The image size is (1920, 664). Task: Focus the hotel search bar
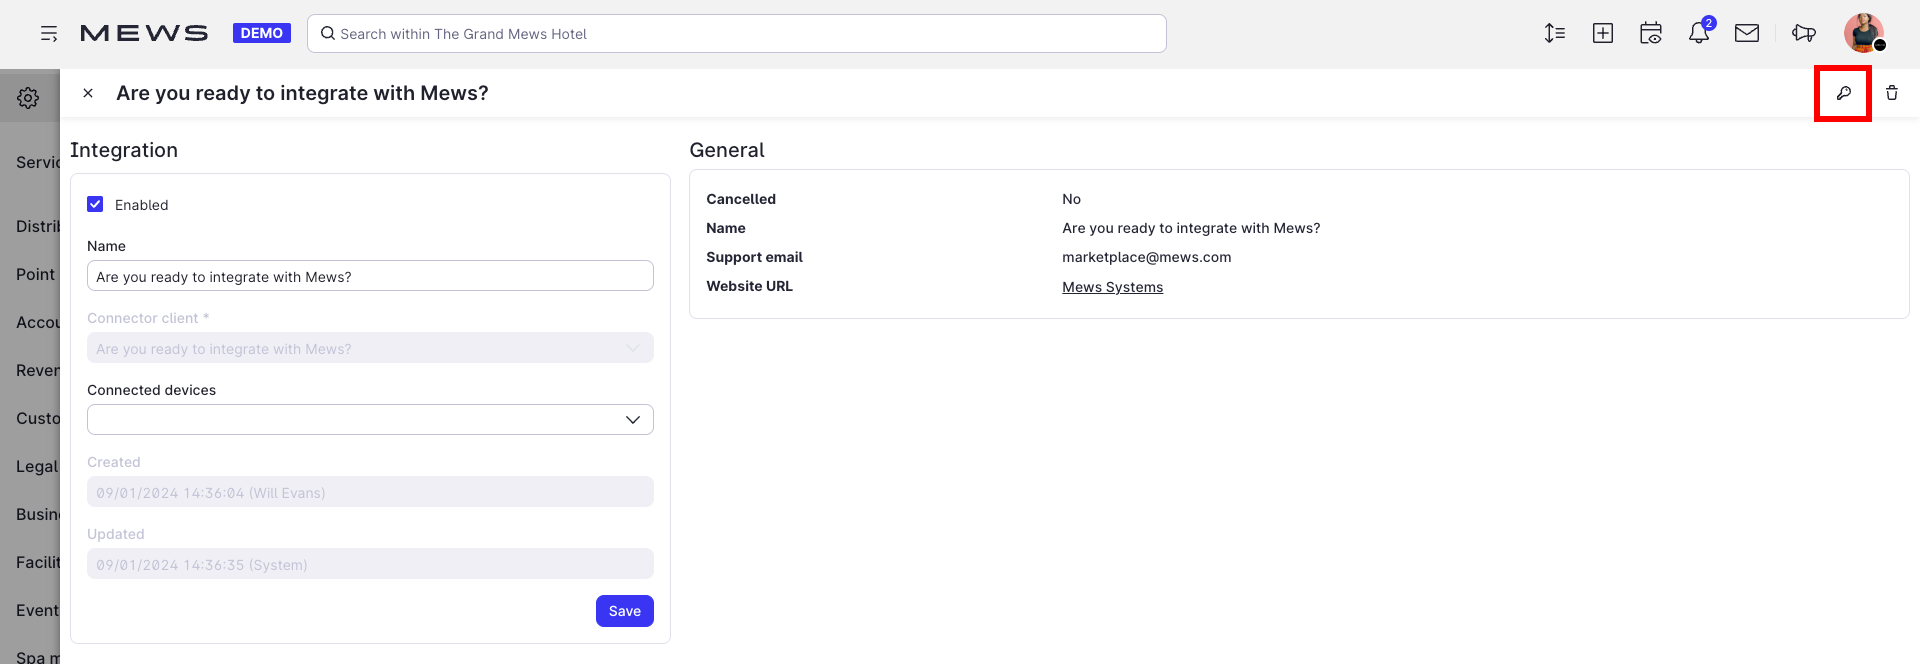[x=736, y=34]
